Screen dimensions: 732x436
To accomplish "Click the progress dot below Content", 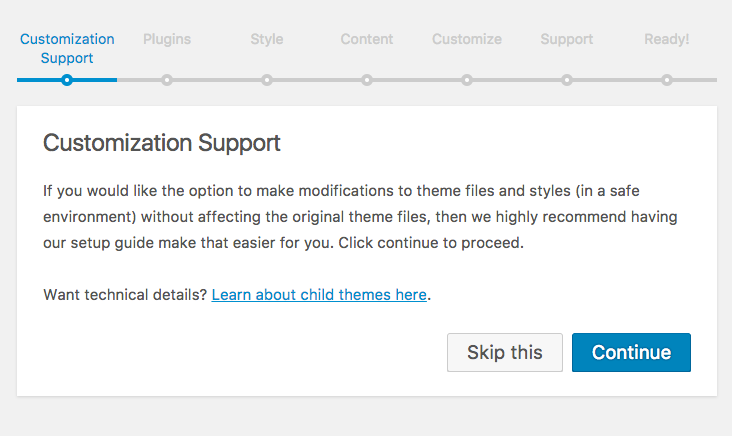I will tap(367, 80).
